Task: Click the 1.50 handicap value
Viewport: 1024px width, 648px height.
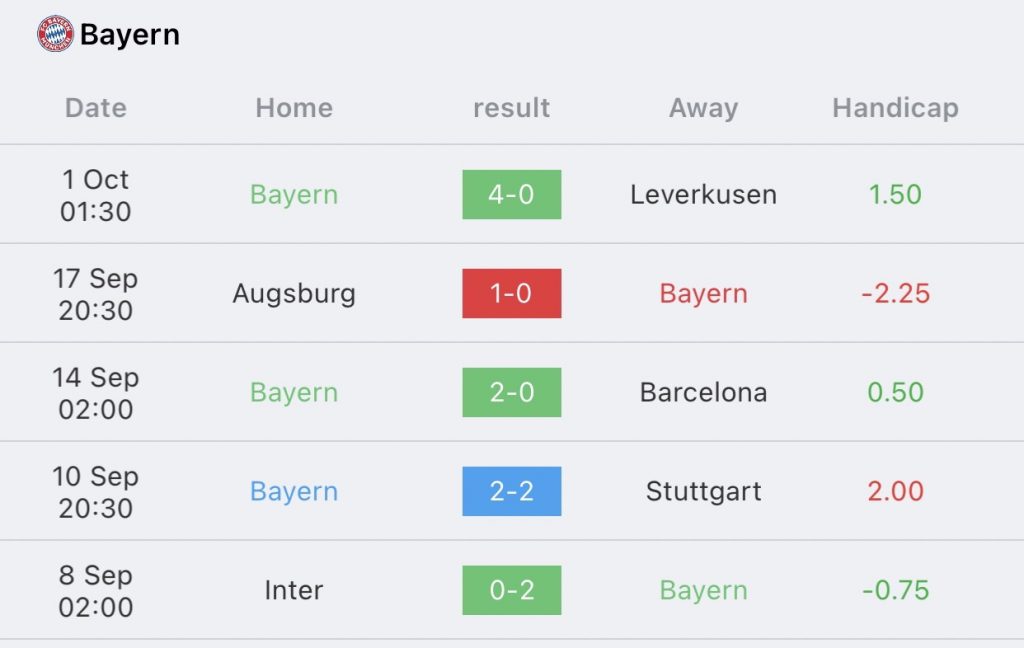Action: (x=895, y=195)
